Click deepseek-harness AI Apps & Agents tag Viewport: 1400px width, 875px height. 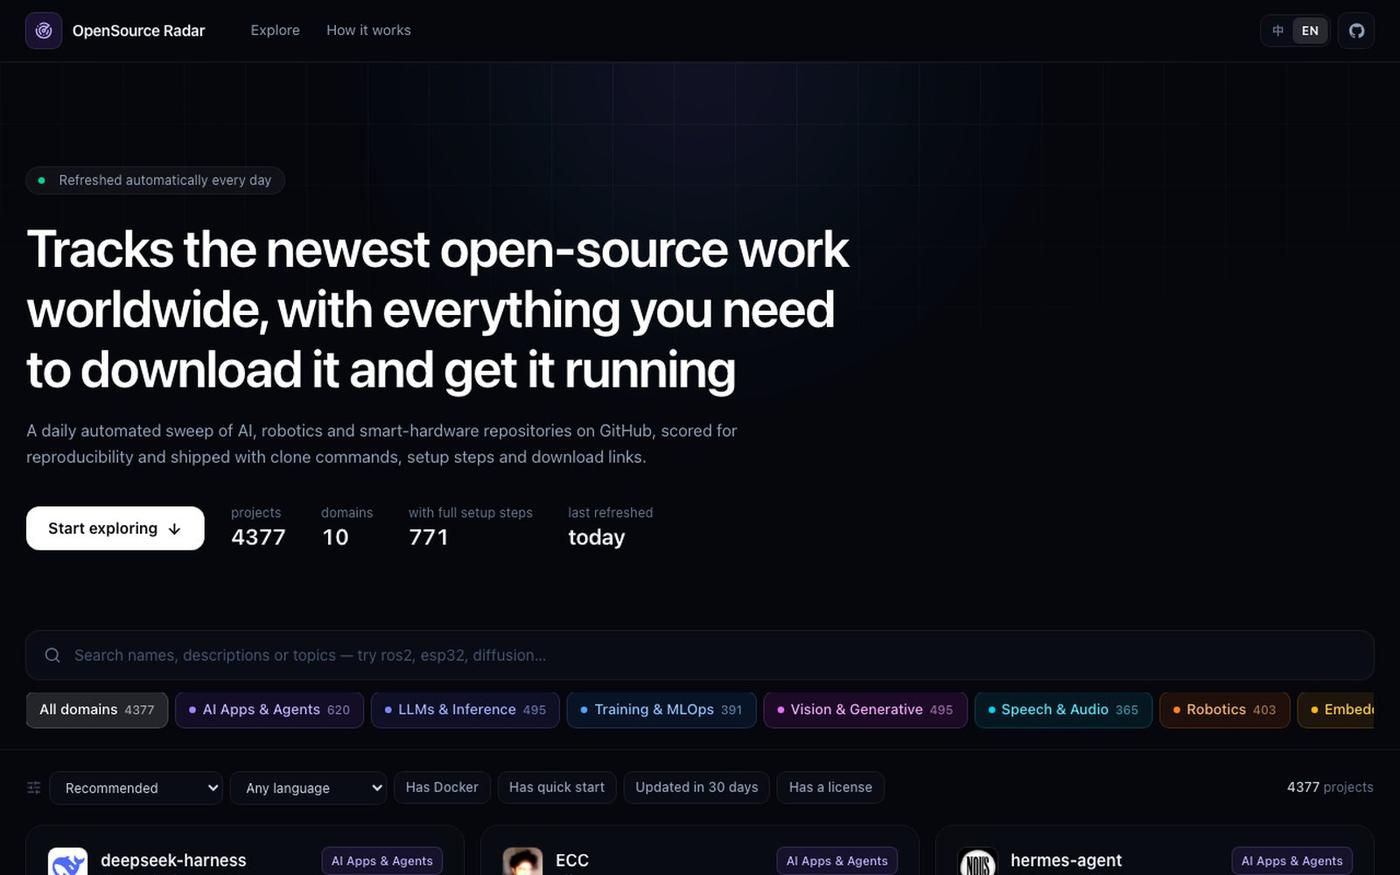(382, 861)
